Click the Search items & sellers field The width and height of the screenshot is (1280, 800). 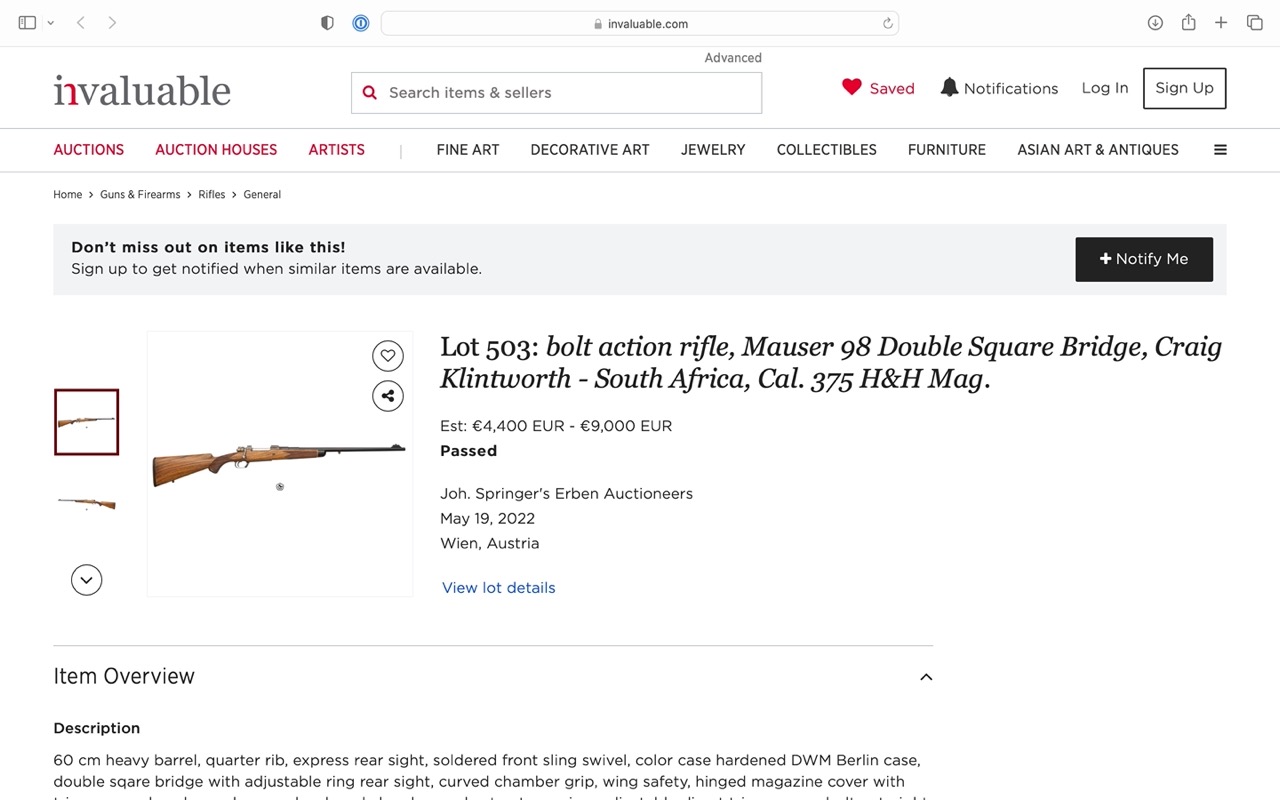coord(556,93)
